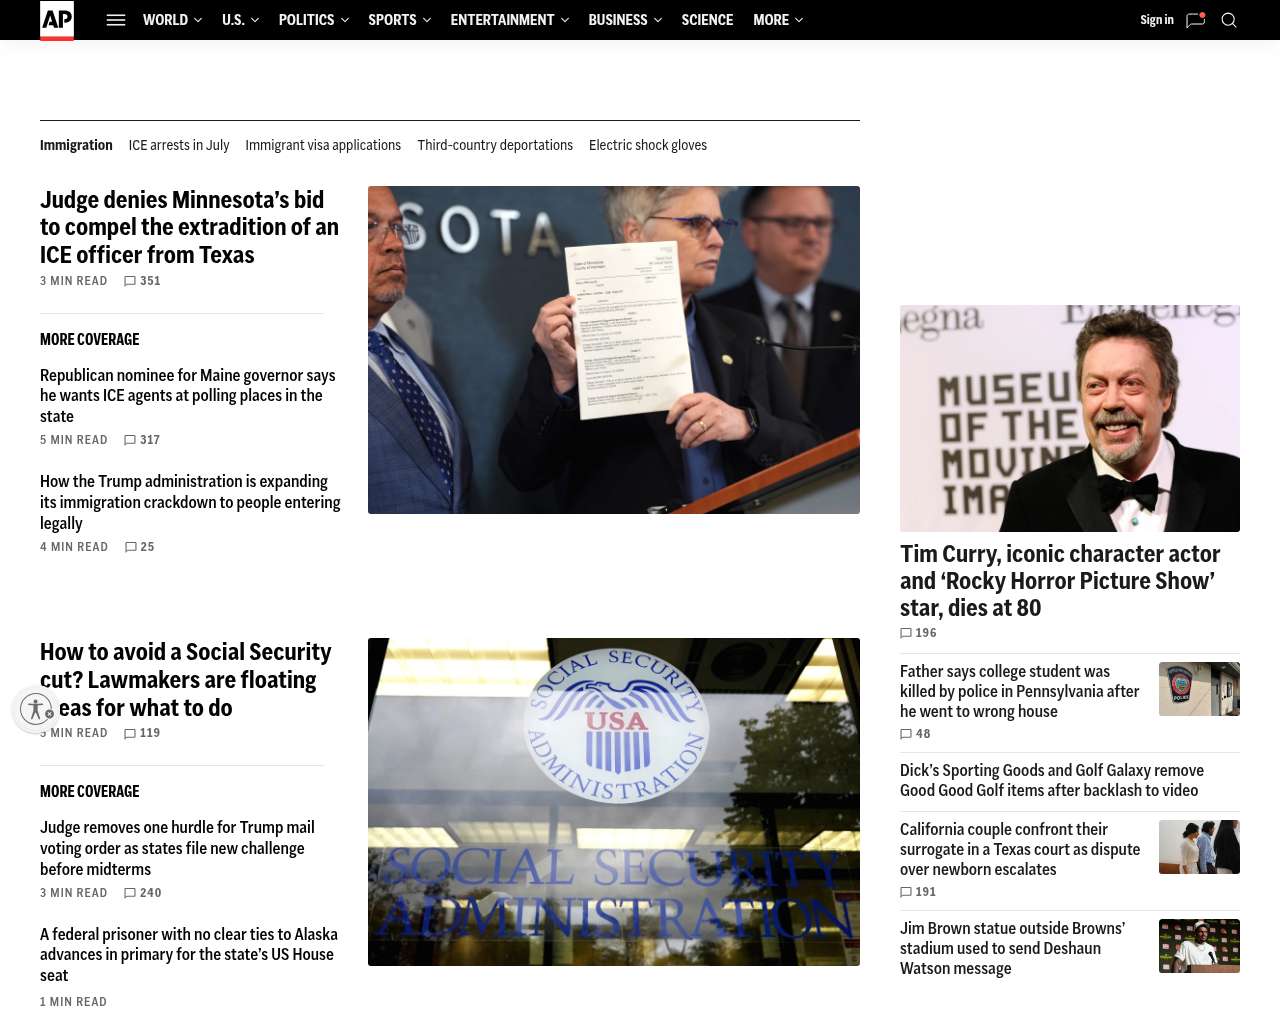Open Third-country deportations topic
This screenshot has width=1280, height=1024.
pyautogui.click(x=495, y=145)
